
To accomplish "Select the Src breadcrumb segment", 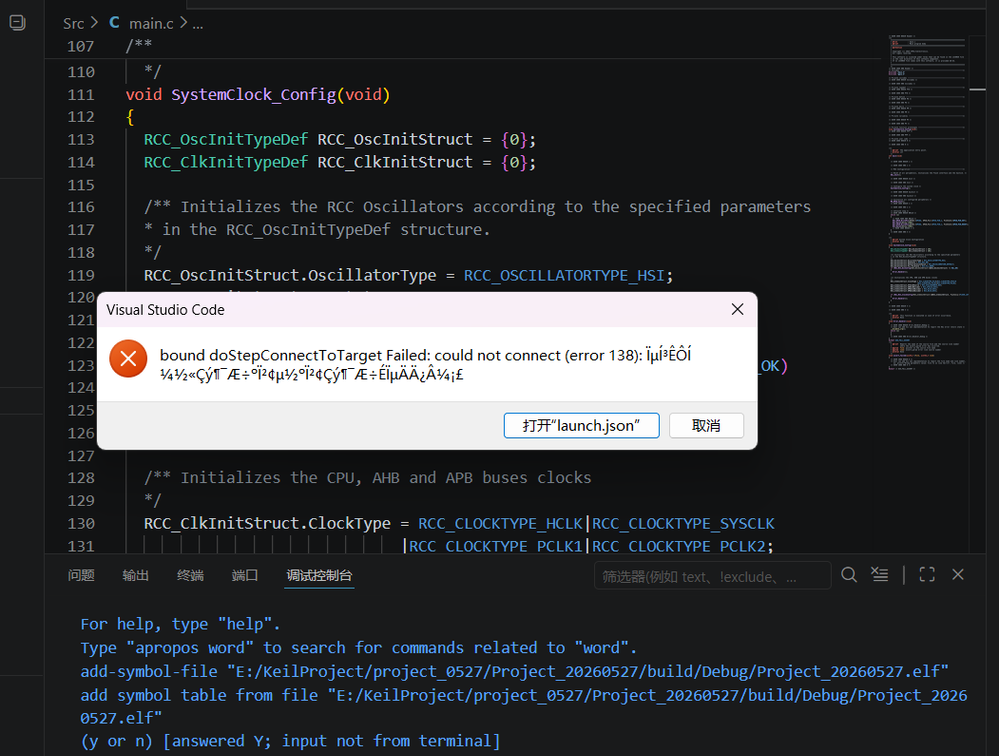I will (73, 24).
